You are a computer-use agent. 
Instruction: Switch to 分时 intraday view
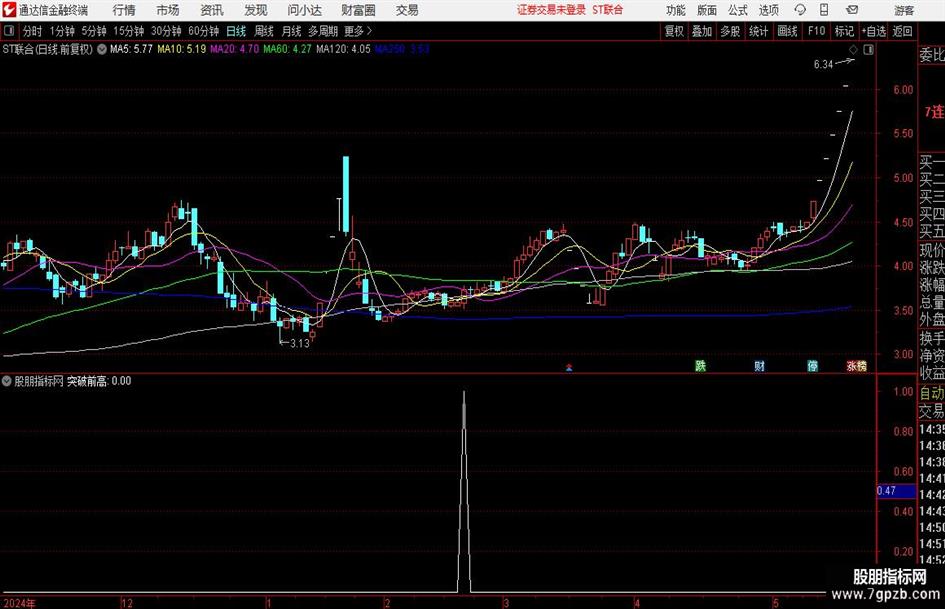33,31
